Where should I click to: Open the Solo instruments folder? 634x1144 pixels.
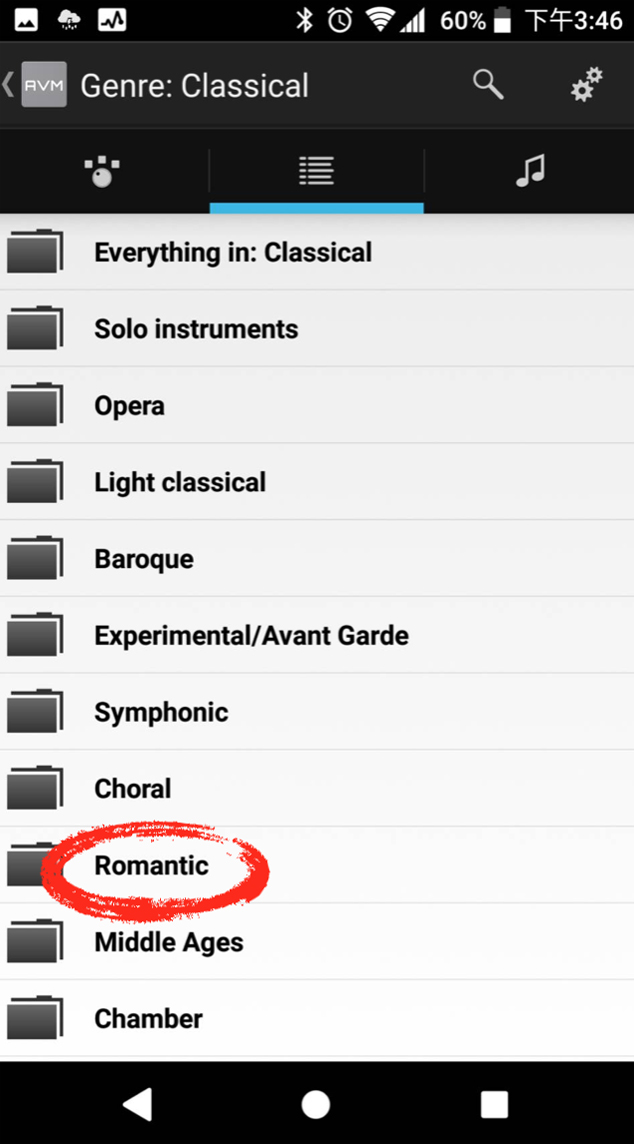[x=317, y=328]
